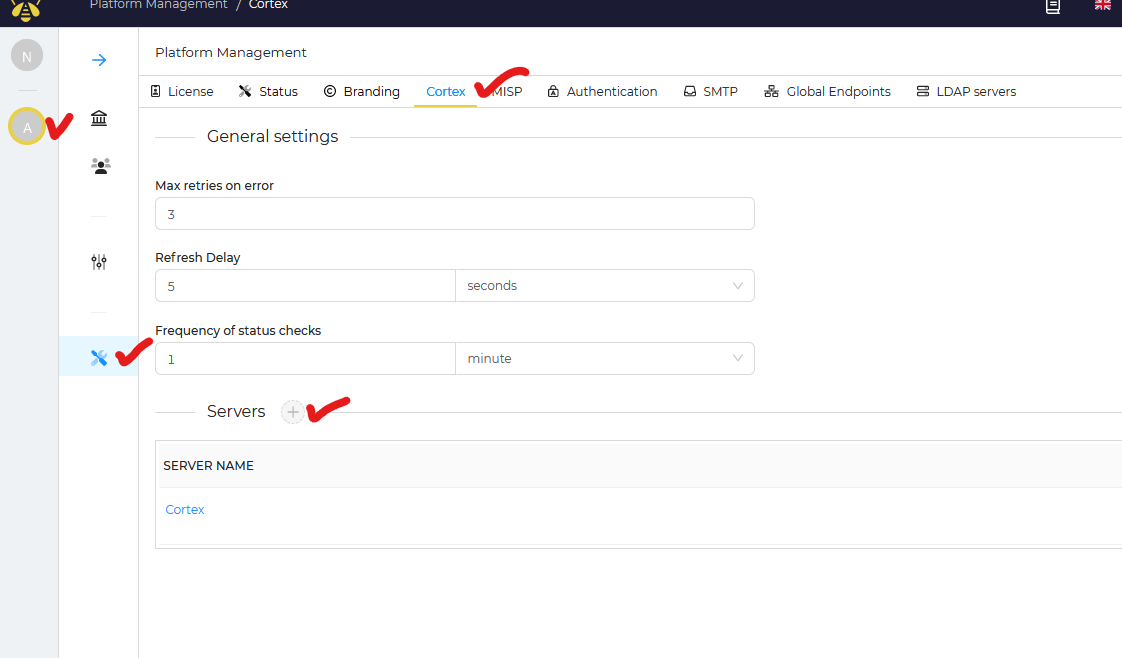Open the Refresh Delay seconds dropdown
Screen dimensions: 1122x658
click(x=604, y=286)
